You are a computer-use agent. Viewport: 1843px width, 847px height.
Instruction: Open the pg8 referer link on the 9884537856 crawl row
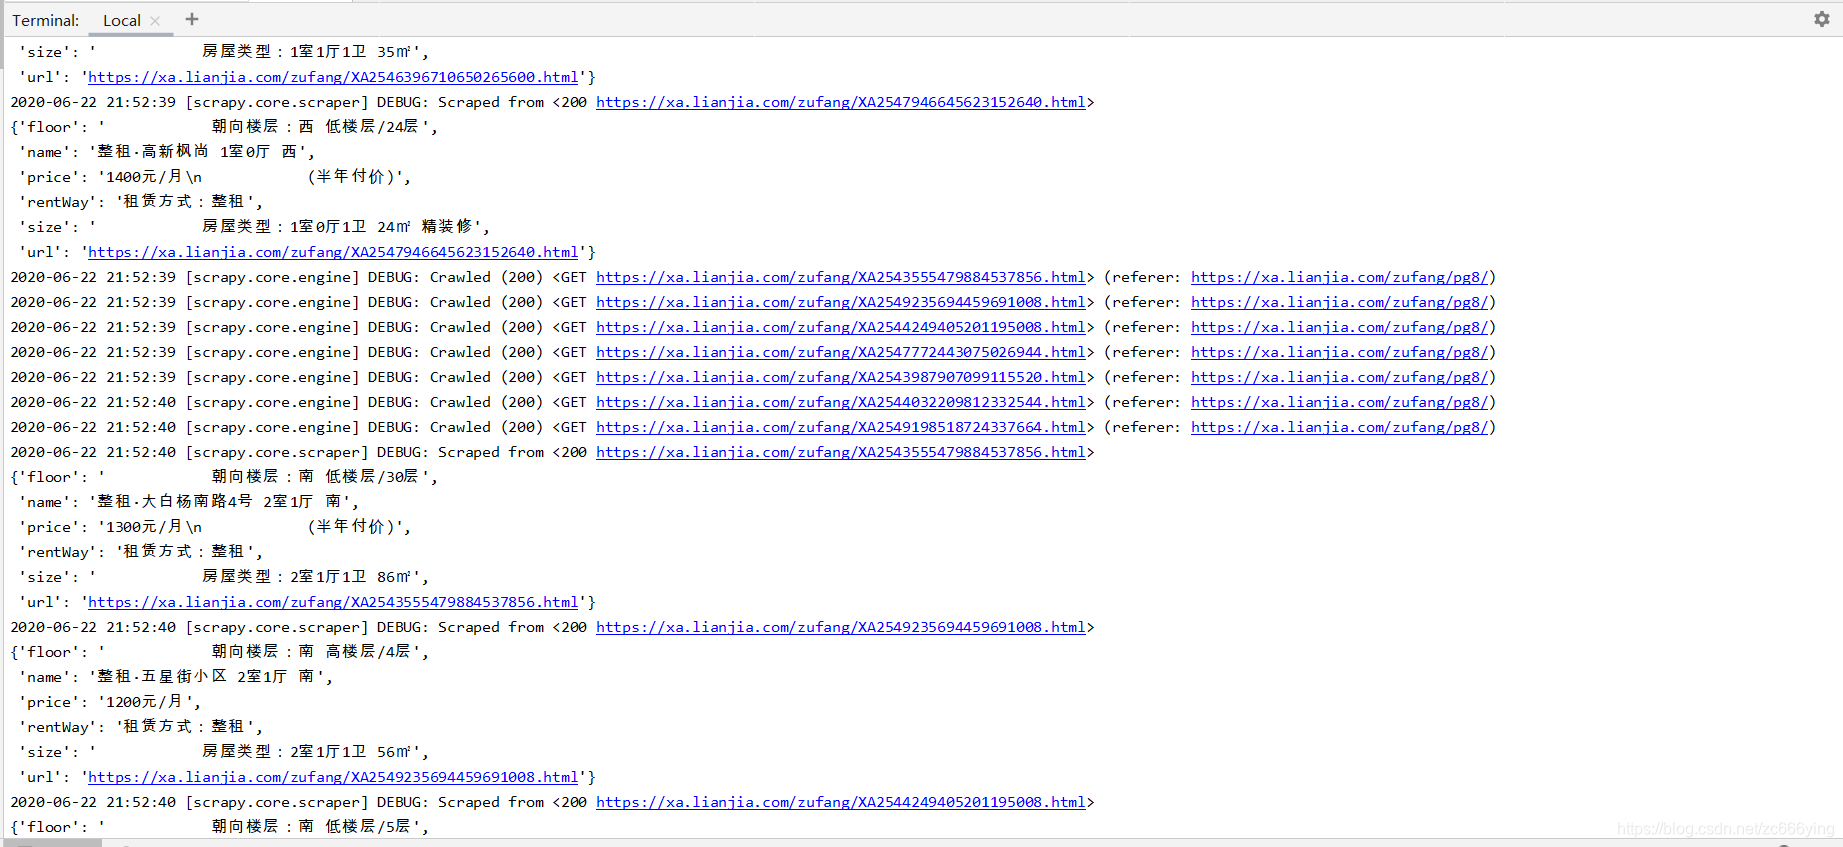click(x=1339, y=277)
